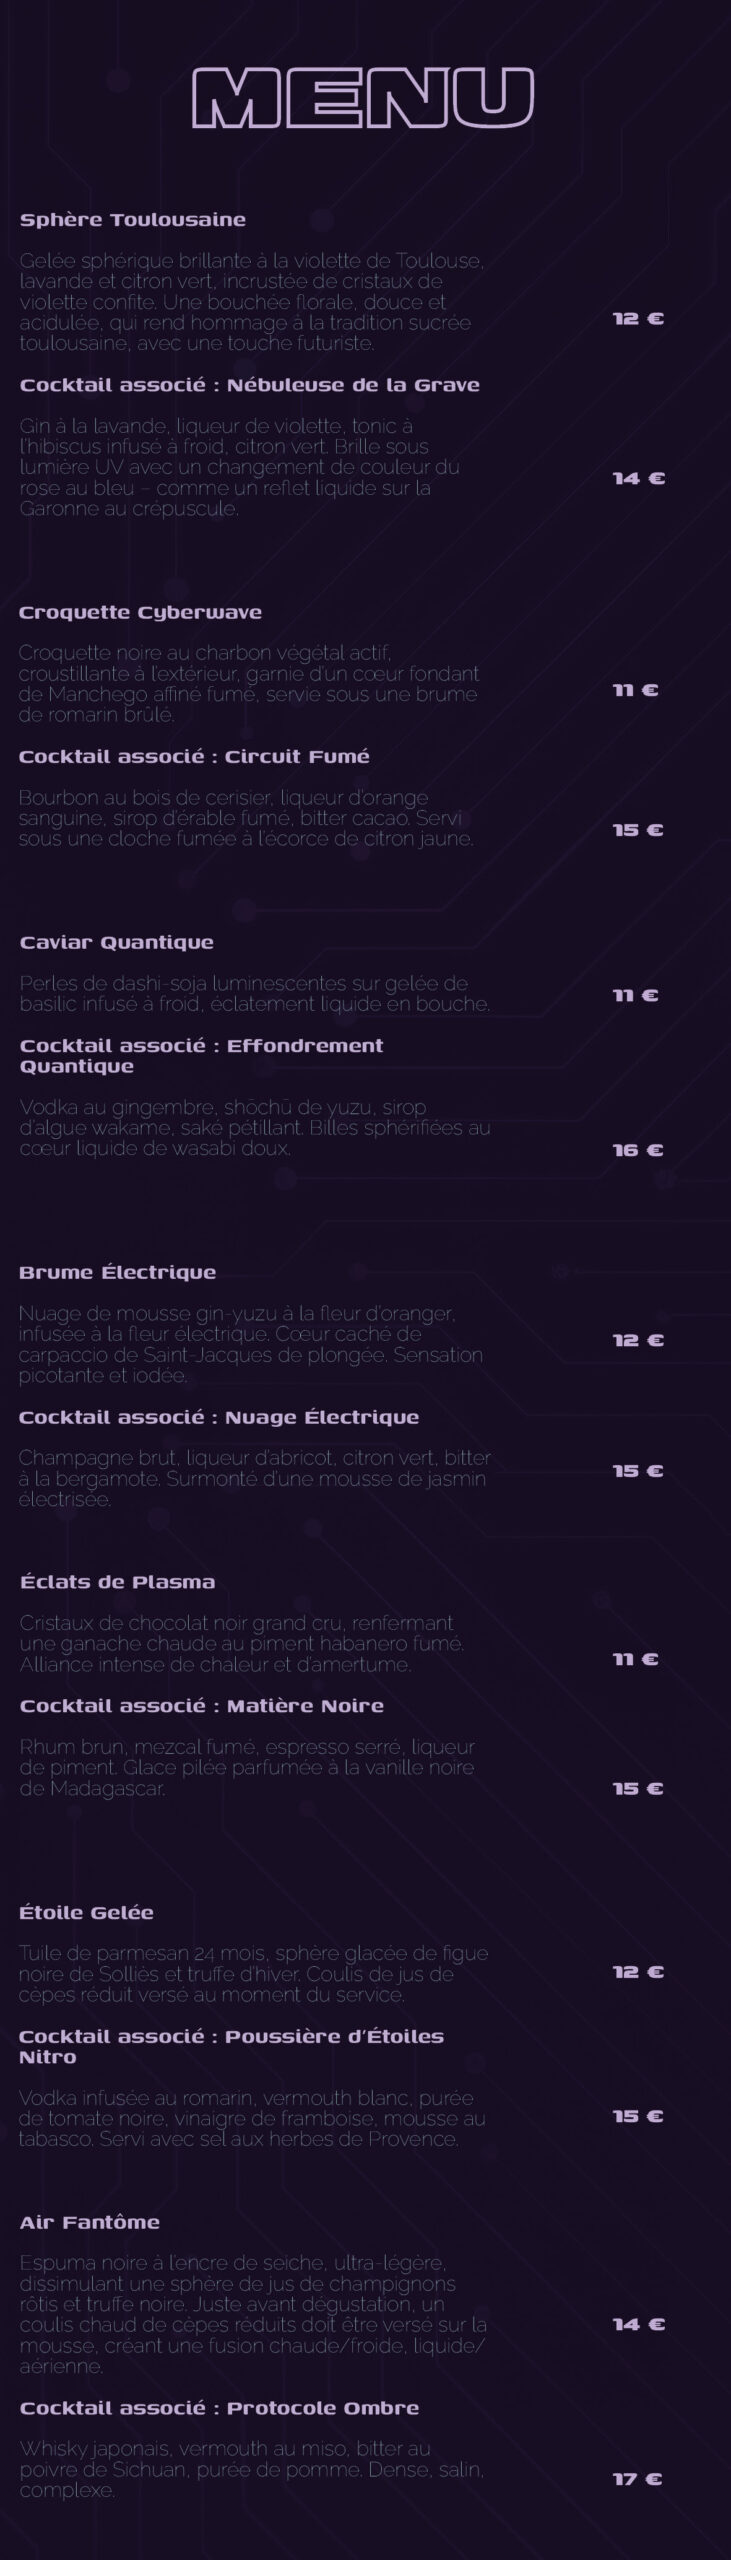Click the Matière Noire cocktail heading
The width and height of the screenshot is (731, 2560).
pos(202,1706)
